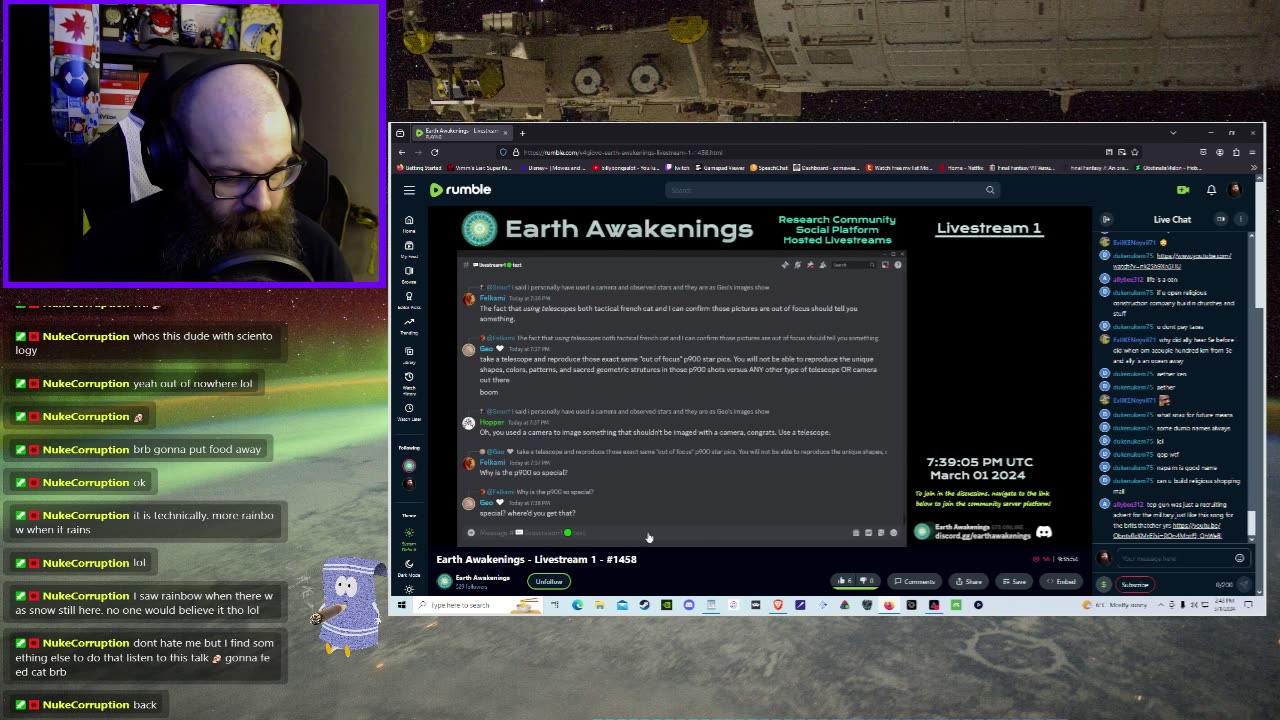This screenshot has width=1280, height=720.
Task: Click the green go-live camera icon
Action: pos(1183,190)
